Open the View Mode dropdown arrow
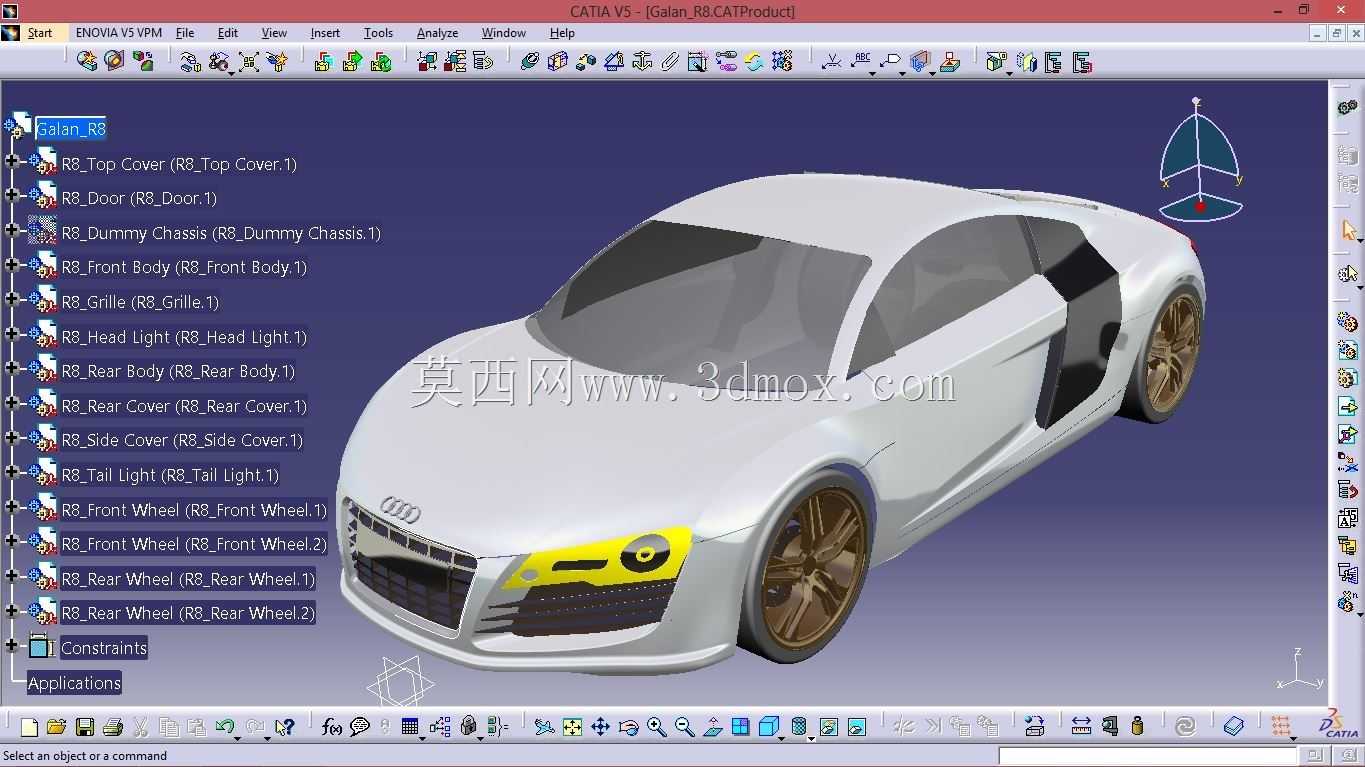This screenshot has width=1365, height=767. click(x=811, y=737)
